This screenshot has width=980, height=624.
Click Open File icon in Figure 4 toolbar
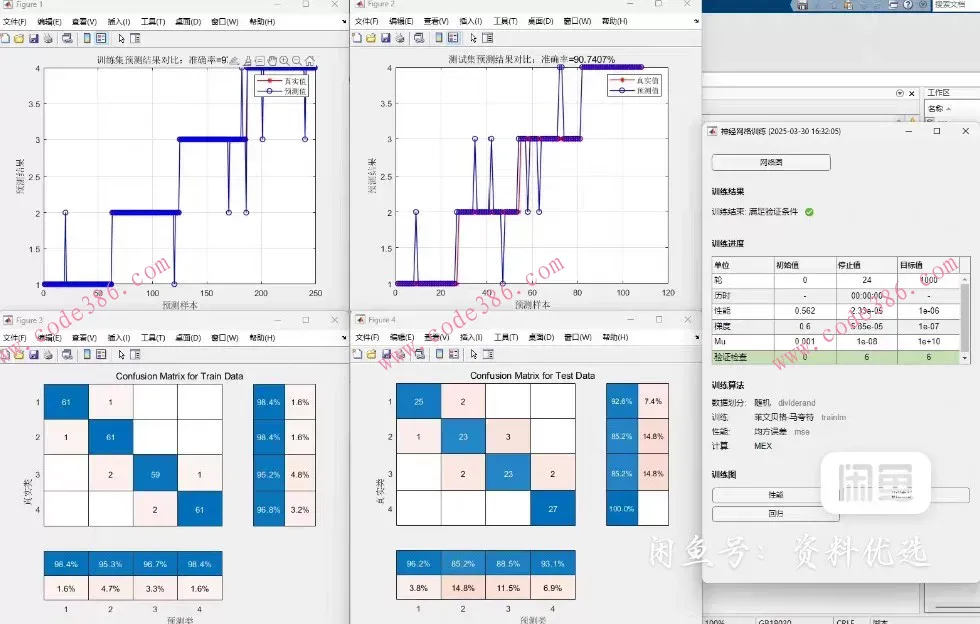[x=371, y=354]
